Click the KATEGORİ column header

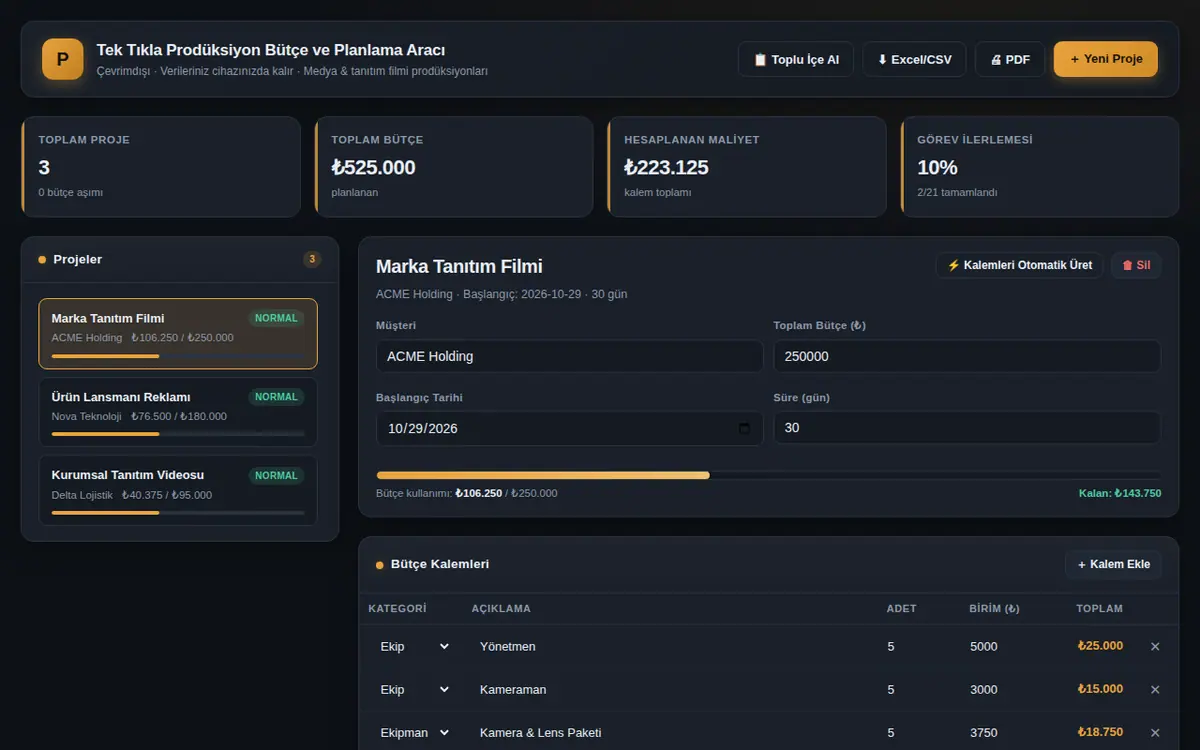click(397, 609)
